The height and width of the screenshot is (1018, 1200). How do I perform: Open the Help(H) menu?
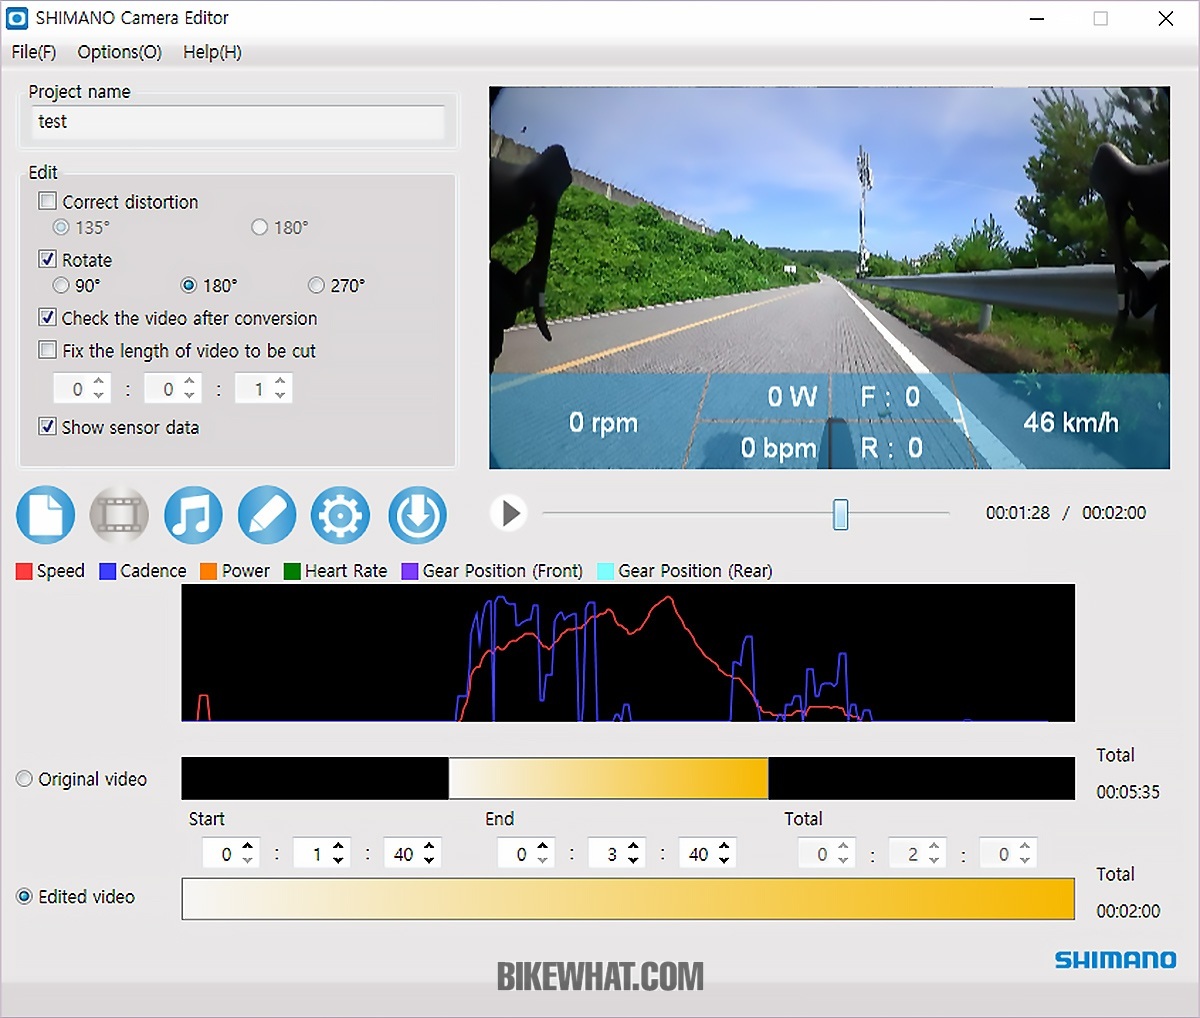212,52
